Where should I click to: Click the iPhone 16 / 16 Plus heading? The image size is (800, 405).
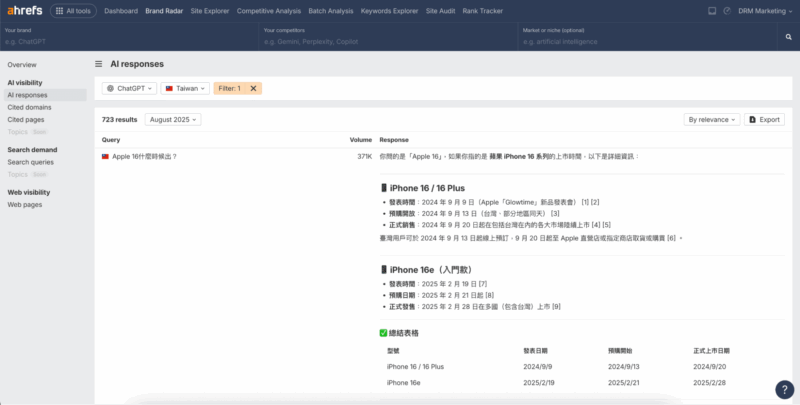pyautogui.click(x=427, y=188)
